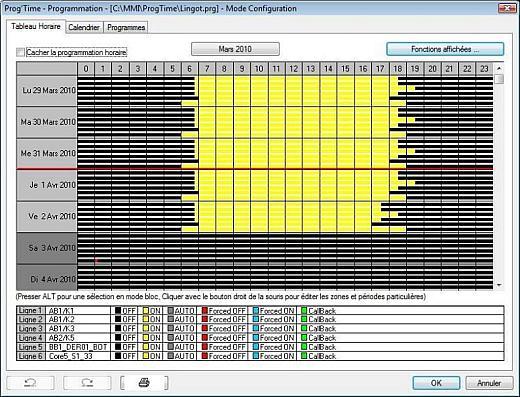Select Ligne 2 AB1/K2 legend entry

pos(63,320)
